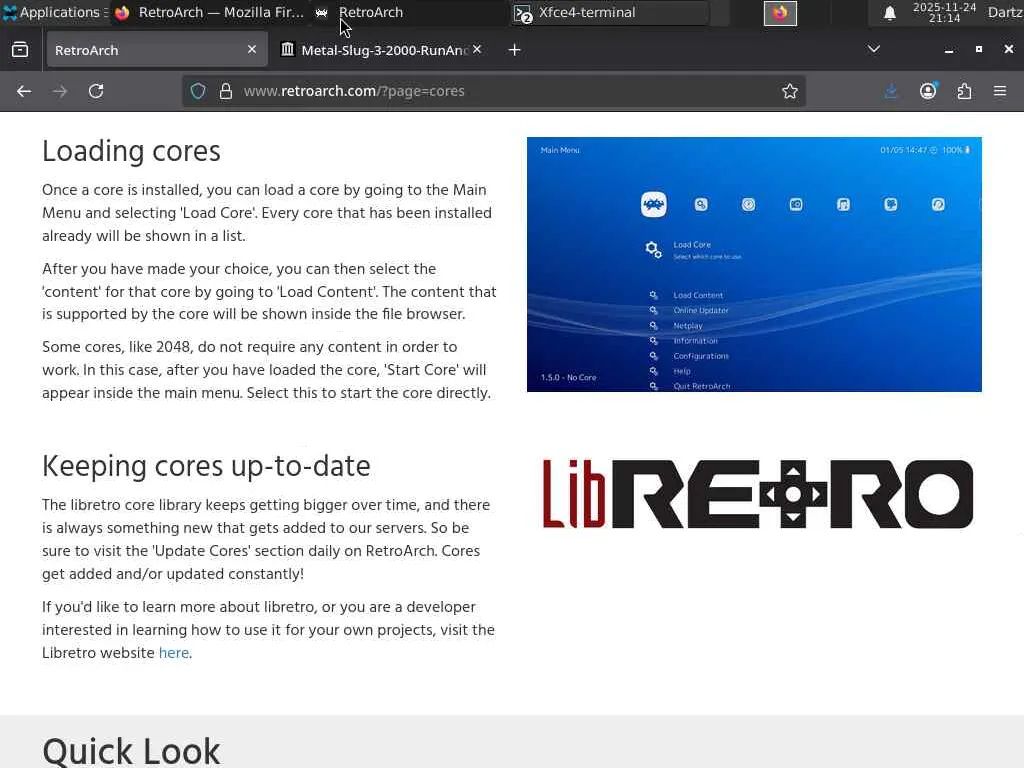Click the Load Core gear icon in screenshot
Image resolution: width=1024 pixels, height=768 pixels.
click(x=653, y=249)
